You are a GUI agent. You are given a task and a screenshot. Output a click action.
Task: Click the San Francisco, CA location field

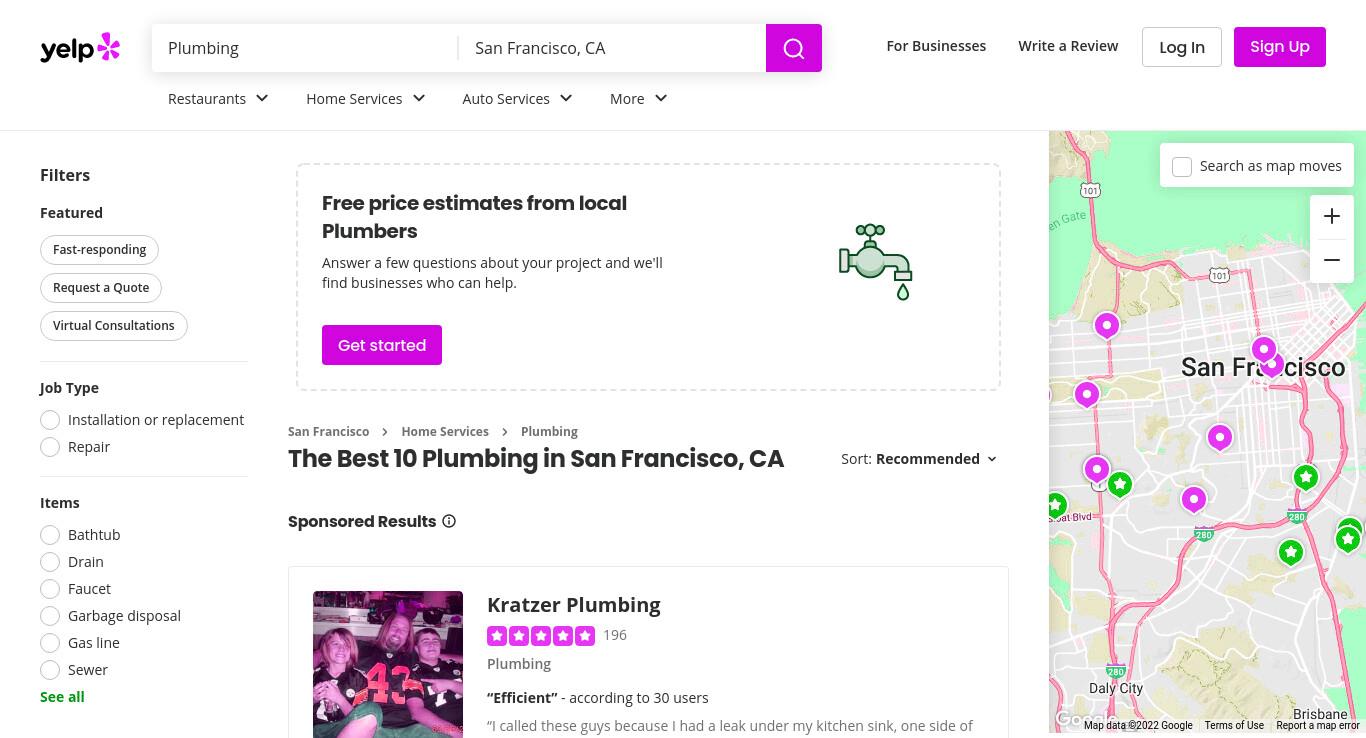(612, 48)
